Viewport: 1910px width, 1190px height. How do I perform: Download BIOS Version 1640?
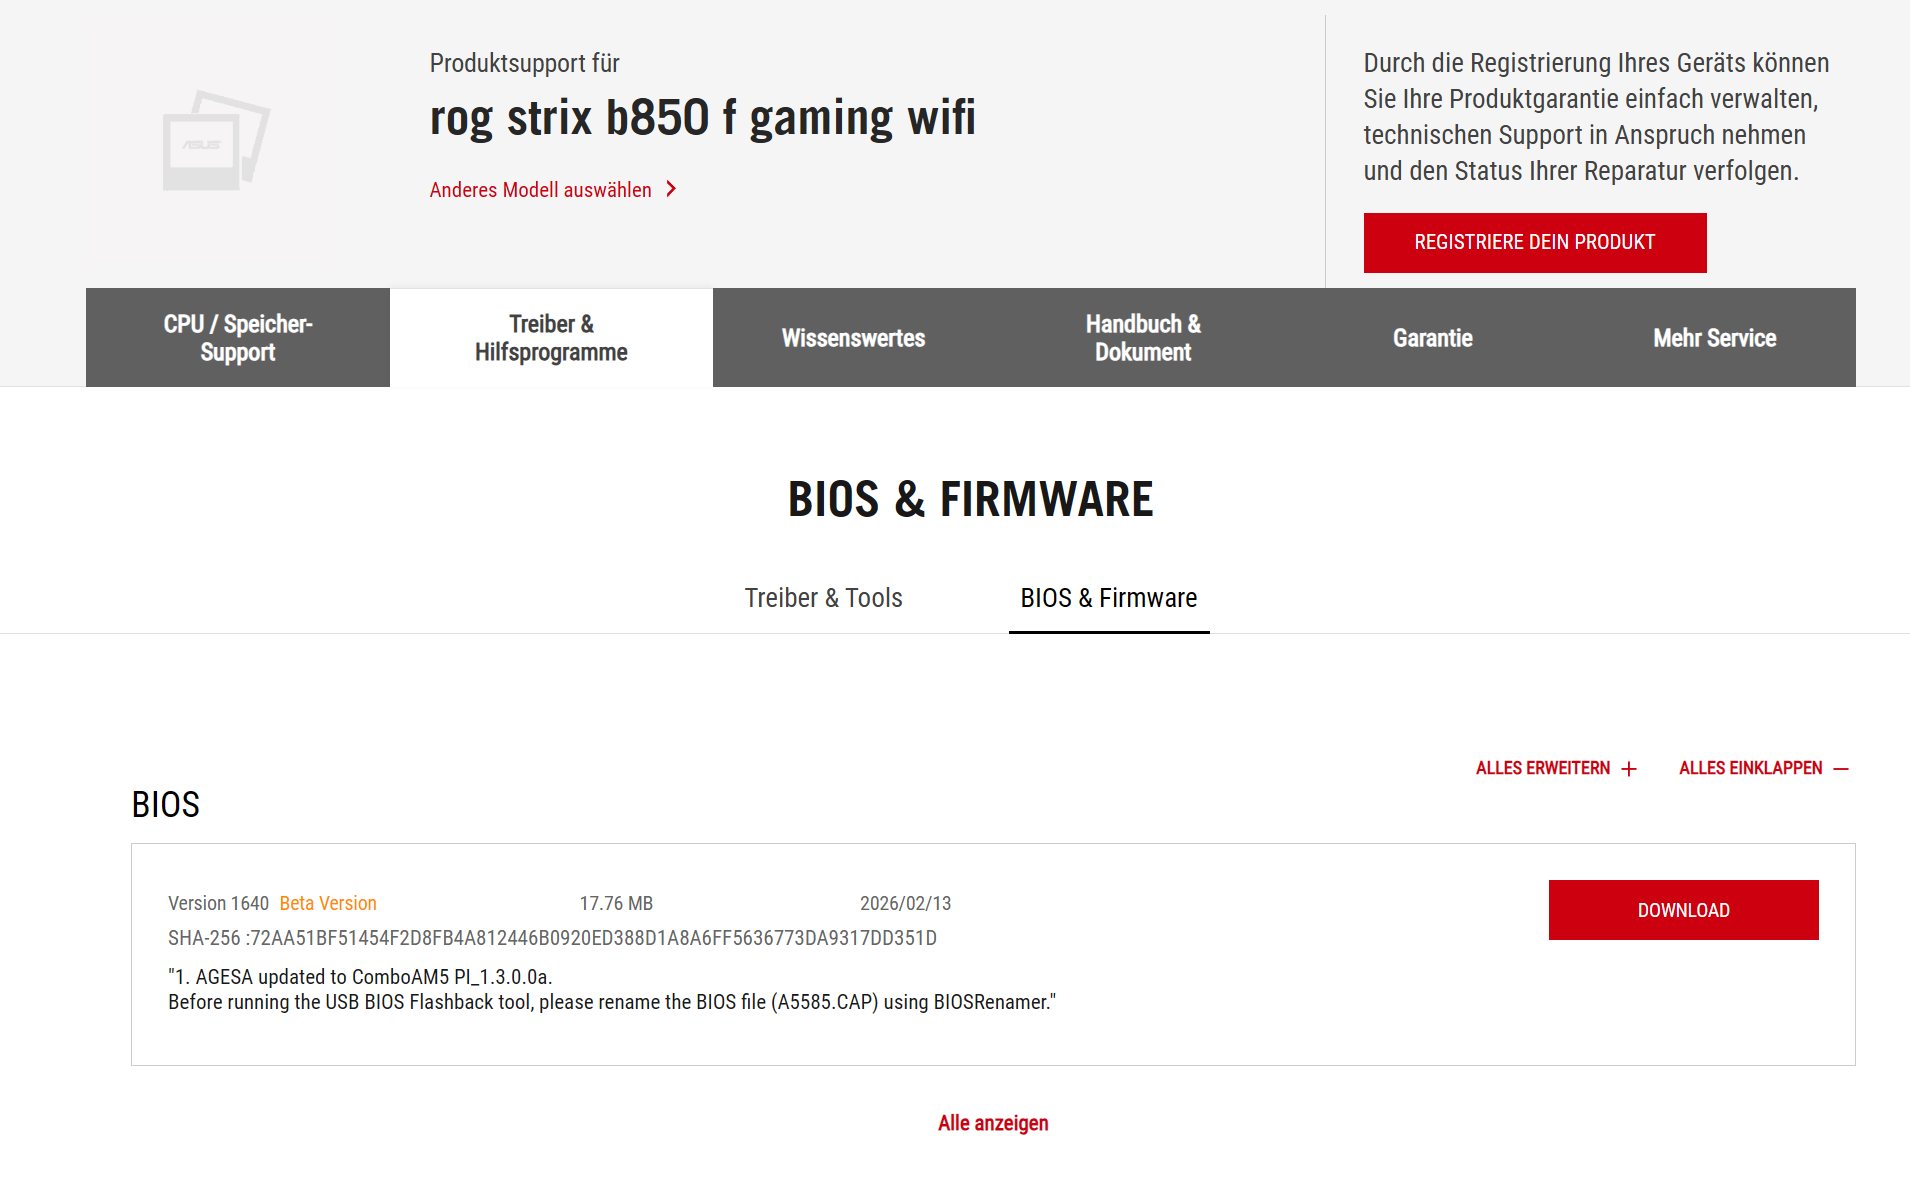click(x=1683, y=910)
